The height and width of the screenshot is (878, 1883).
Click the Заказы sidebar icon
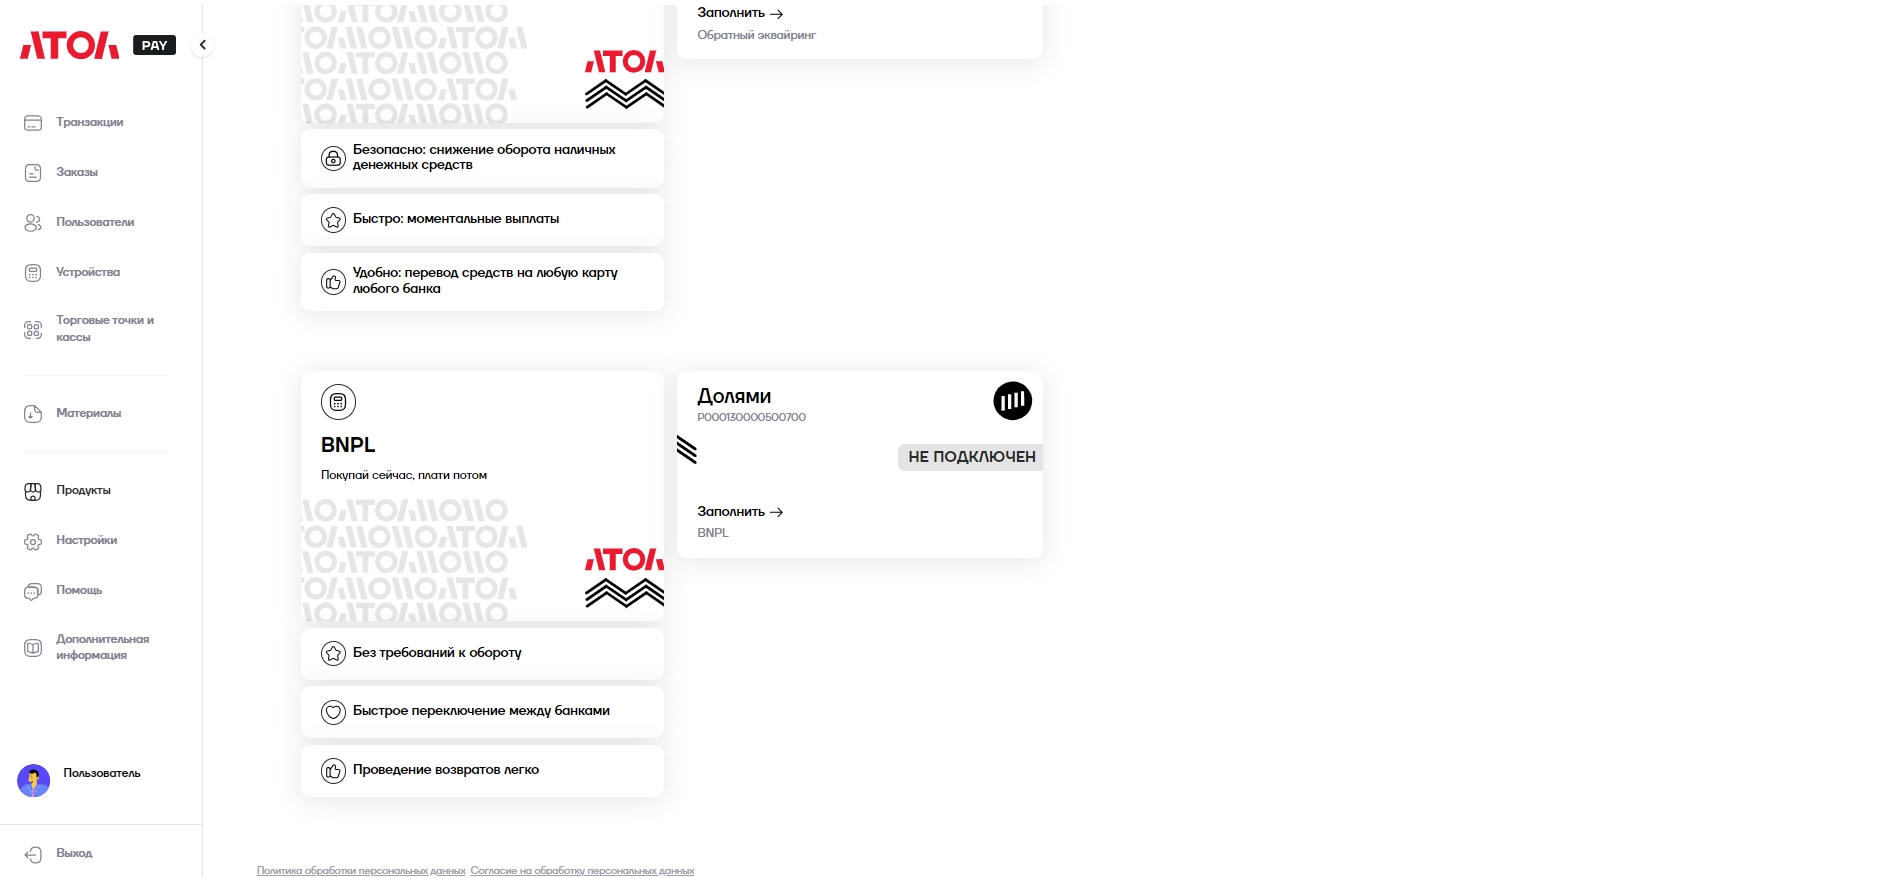(33, 173)
